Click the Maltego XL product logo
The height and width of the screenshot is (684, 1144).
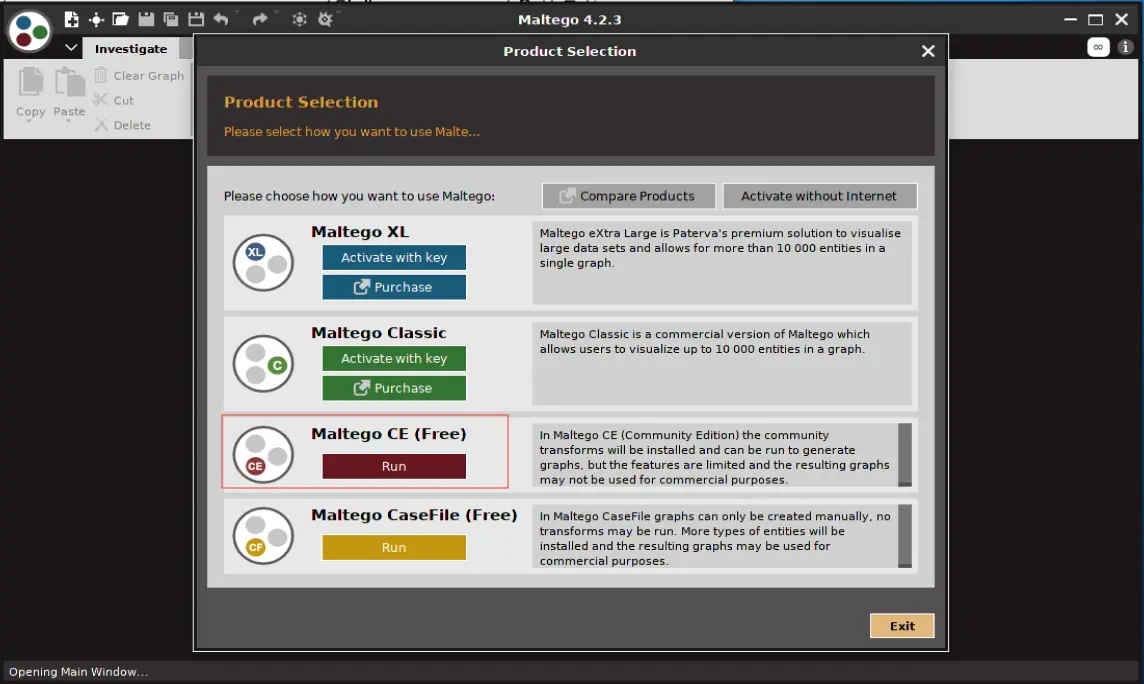[263, 263]
